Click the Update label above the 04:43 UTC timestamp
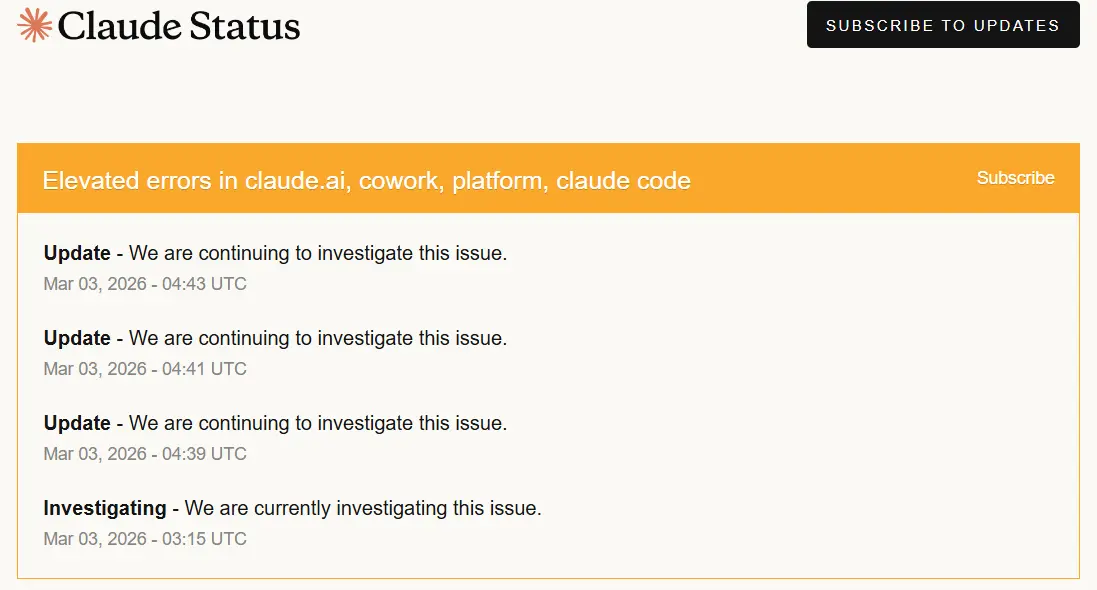This screenshot has width=1097, height=590. tap(77, 253)
